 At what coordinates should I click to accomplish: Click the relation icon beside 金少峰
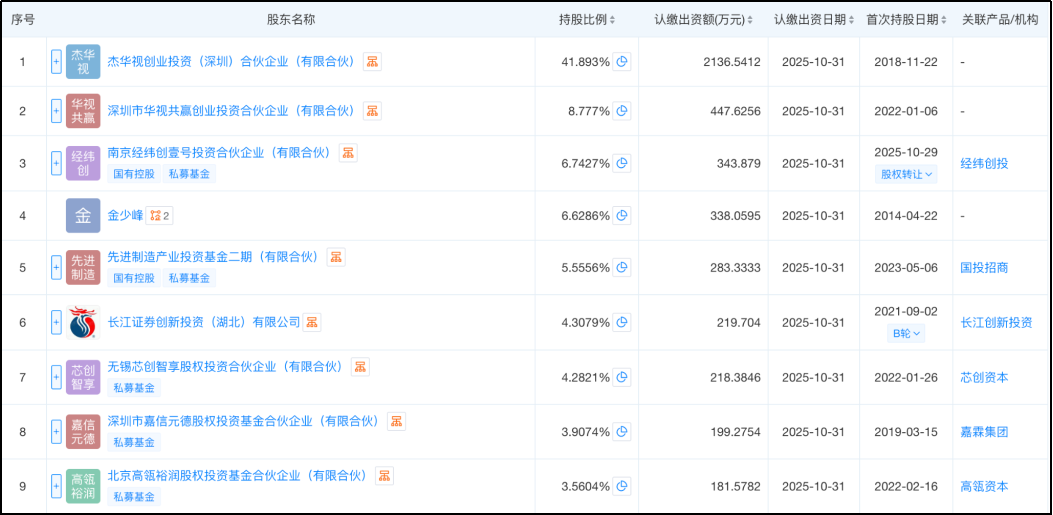pos(159,215)
